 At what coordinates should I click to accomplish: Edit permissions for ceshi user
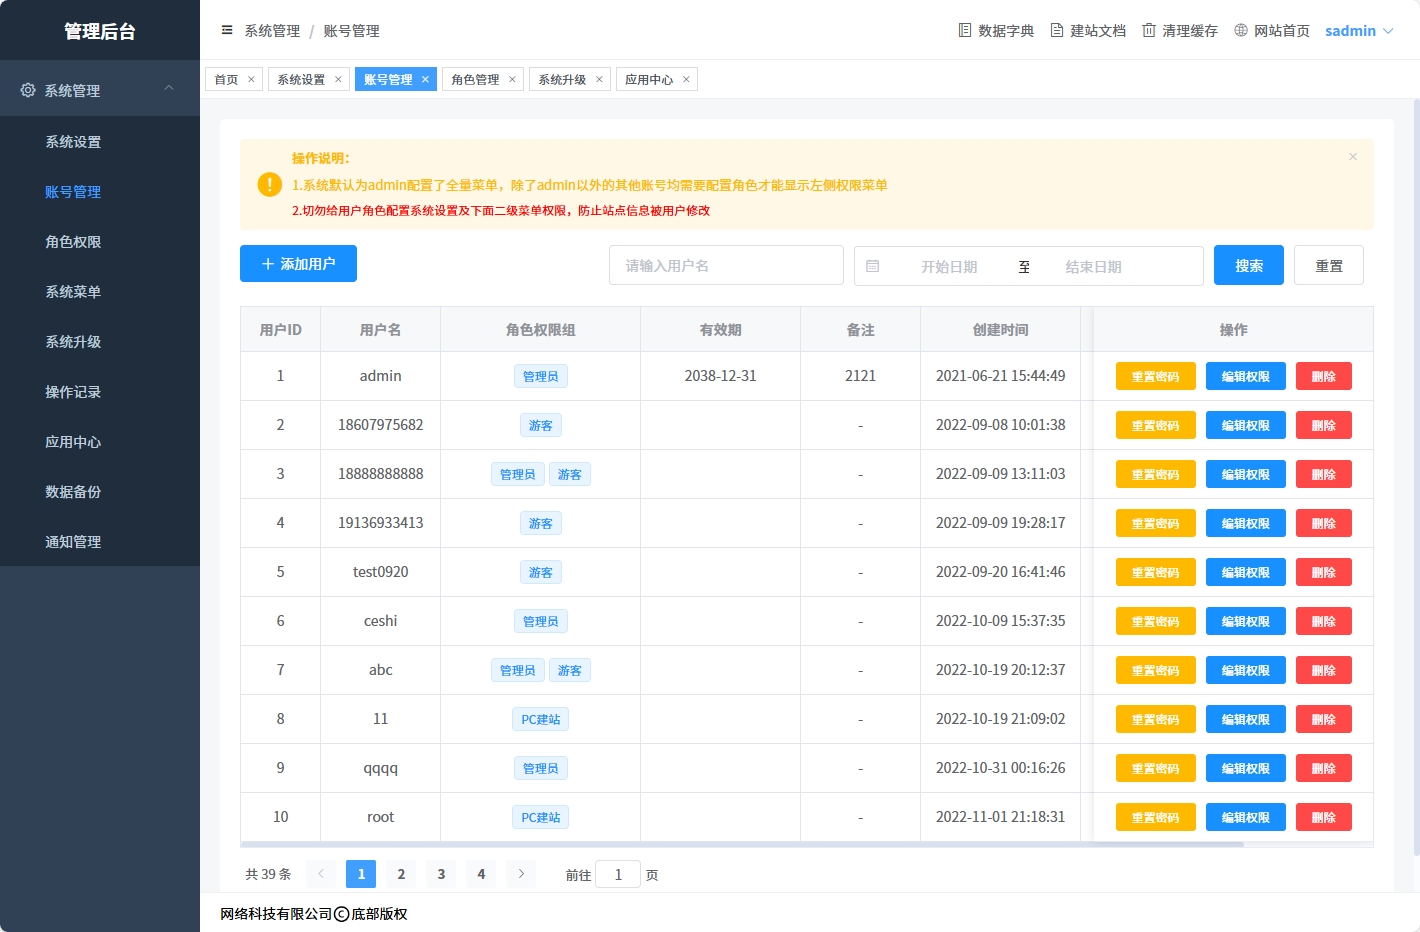pyautogui.click(x=1246, y=621)
